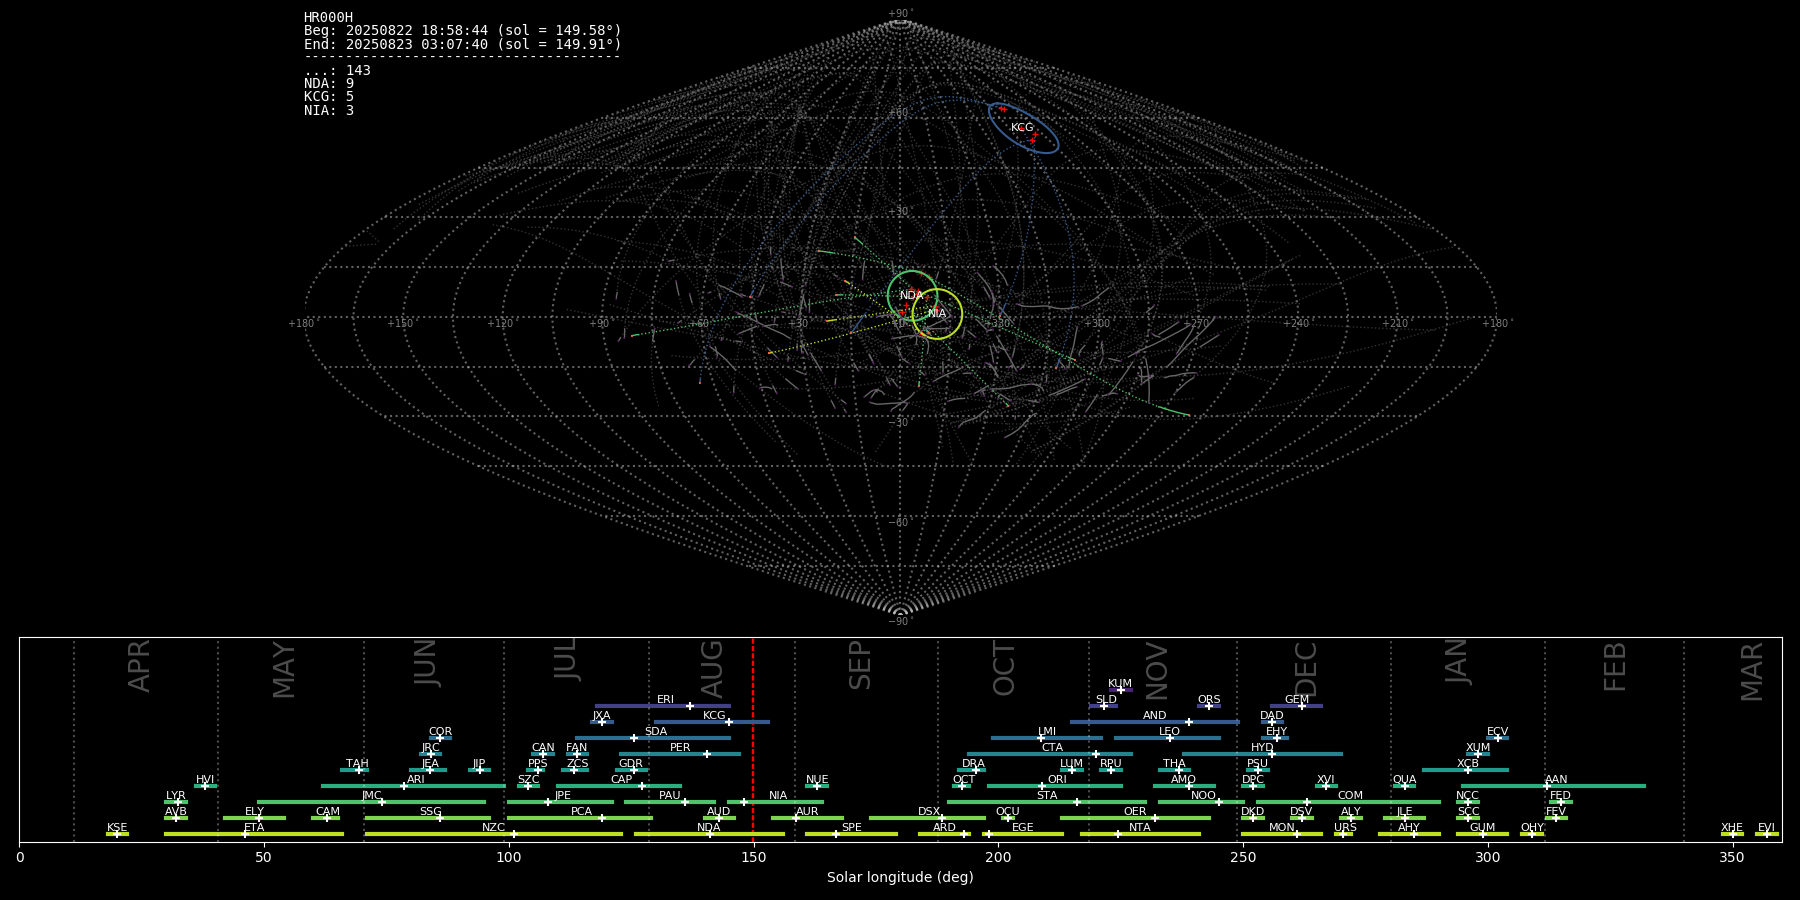
Task: Click the NUE shower label in timeline
Action: tap(817, 780)
